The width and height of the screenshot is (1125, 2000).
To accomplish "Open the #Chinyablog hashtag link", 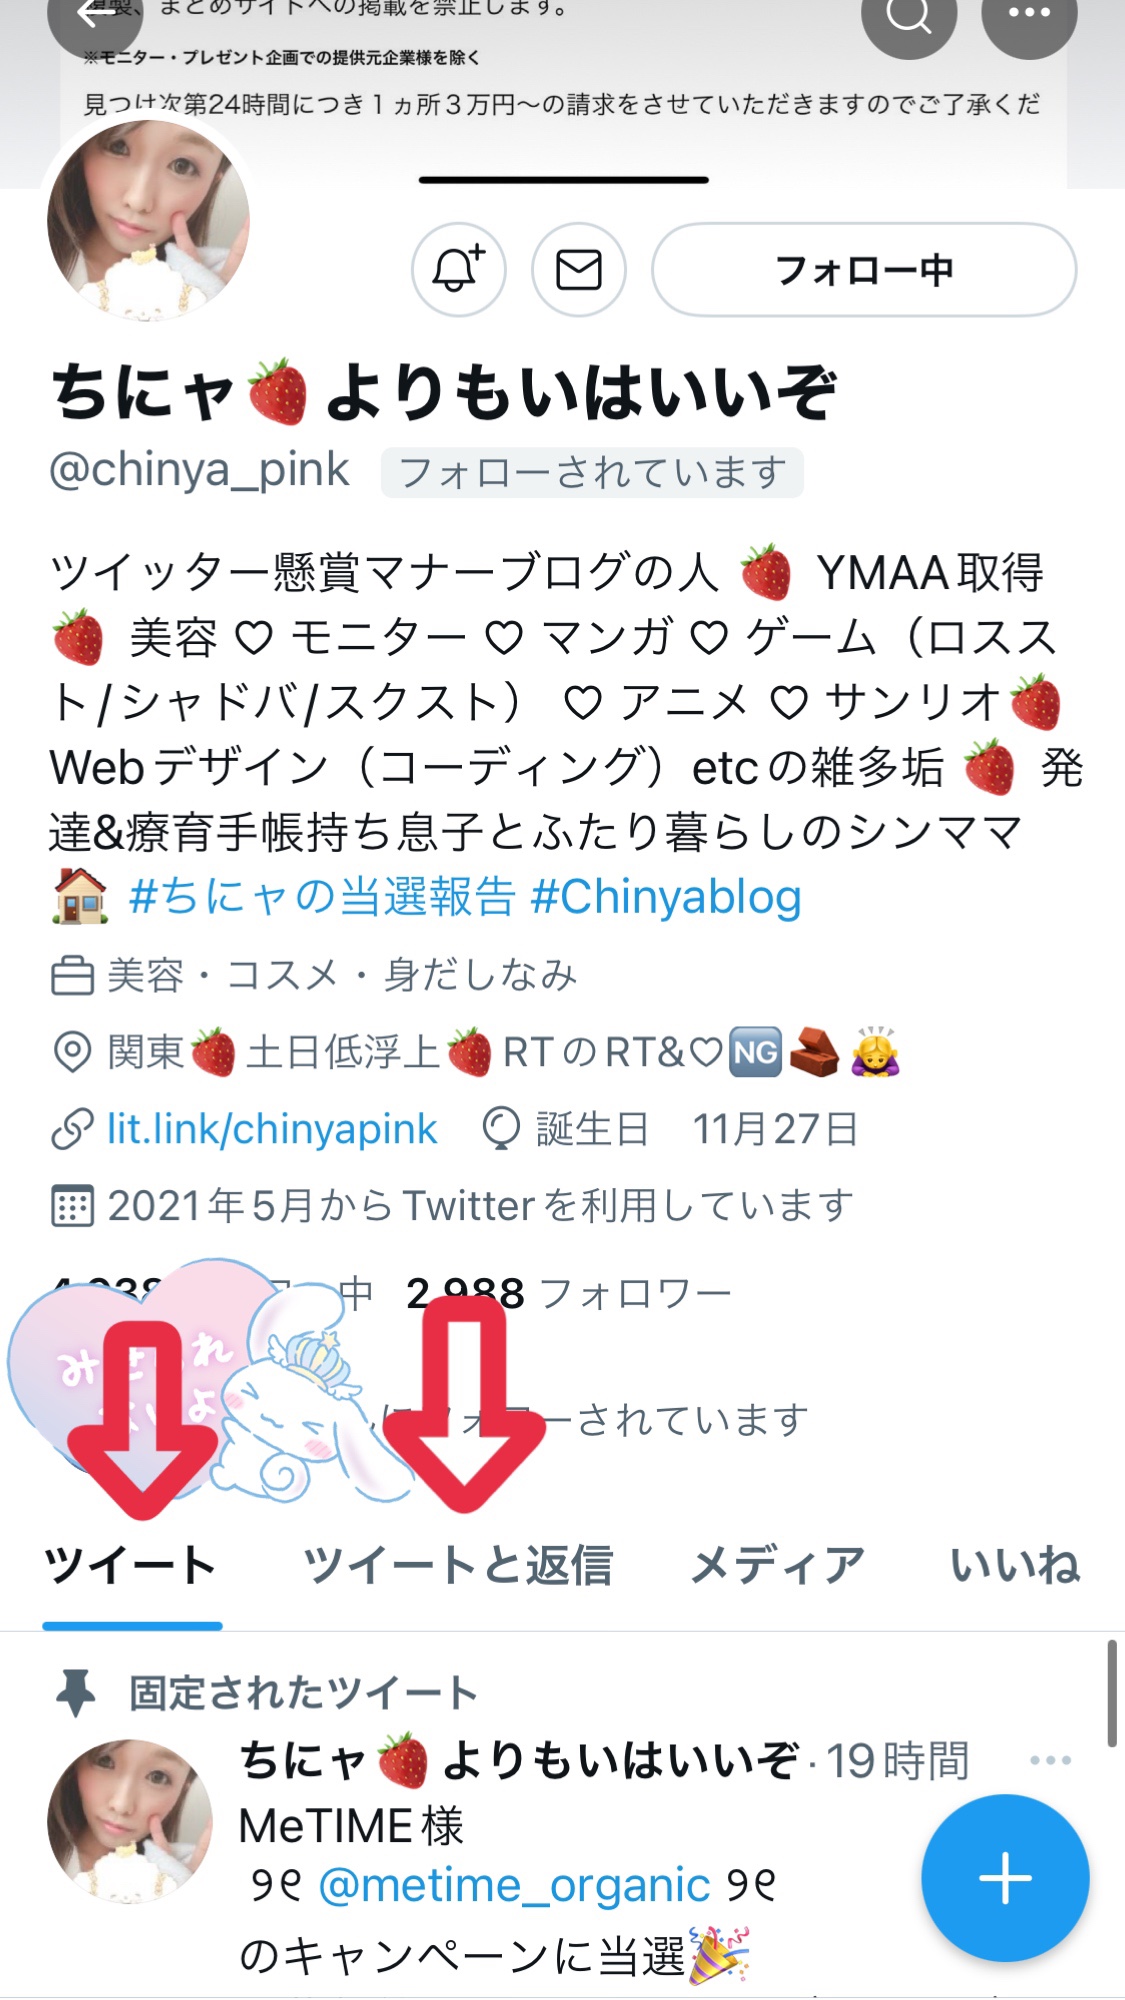I will pyautogui.click(x=666, y=897).
